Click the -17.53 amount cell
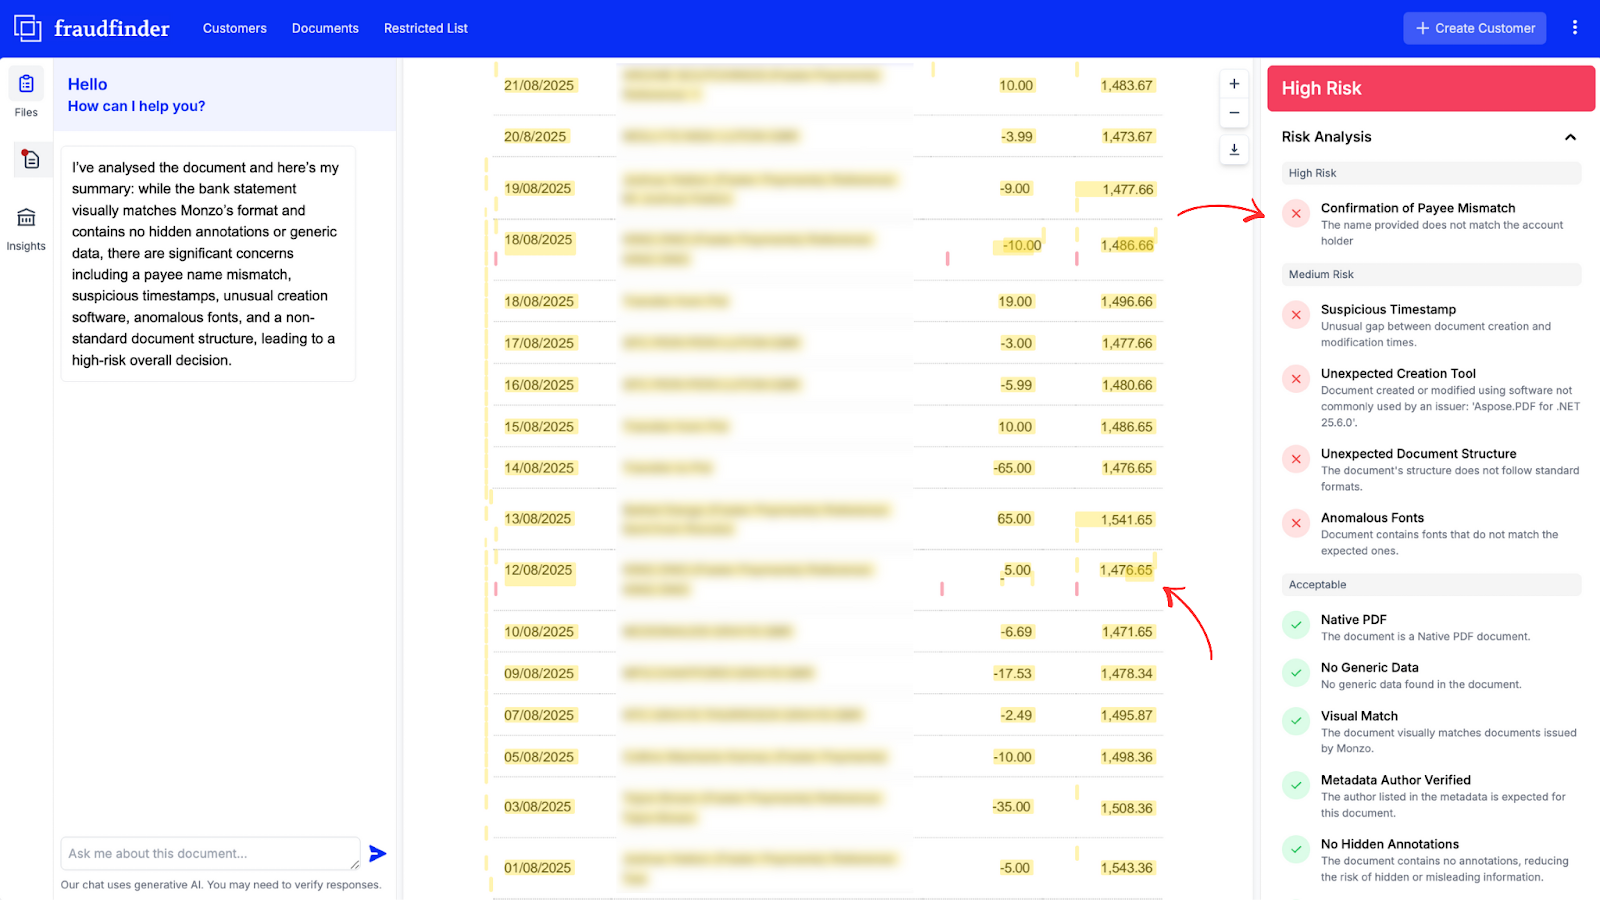This screenshot has width=1600, height=900. click(x=1012, y=674)
